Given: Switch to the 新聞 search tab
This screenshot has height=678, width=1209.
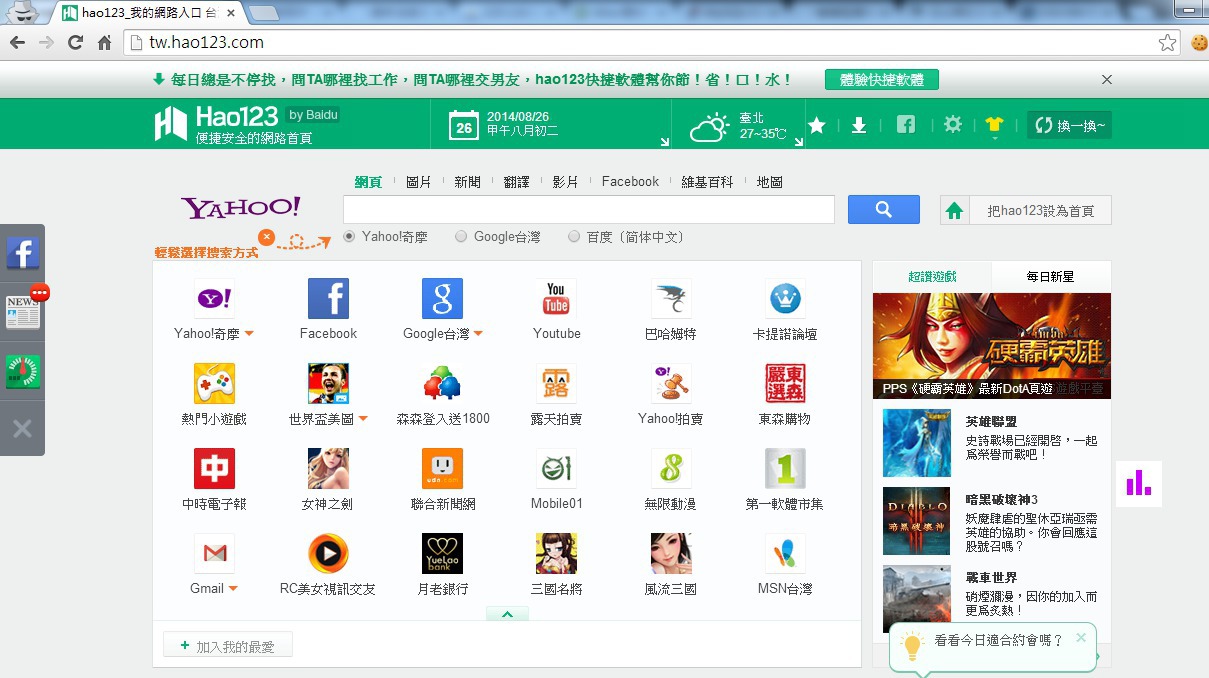Looking at the screenshot, I should pos(467,182).
